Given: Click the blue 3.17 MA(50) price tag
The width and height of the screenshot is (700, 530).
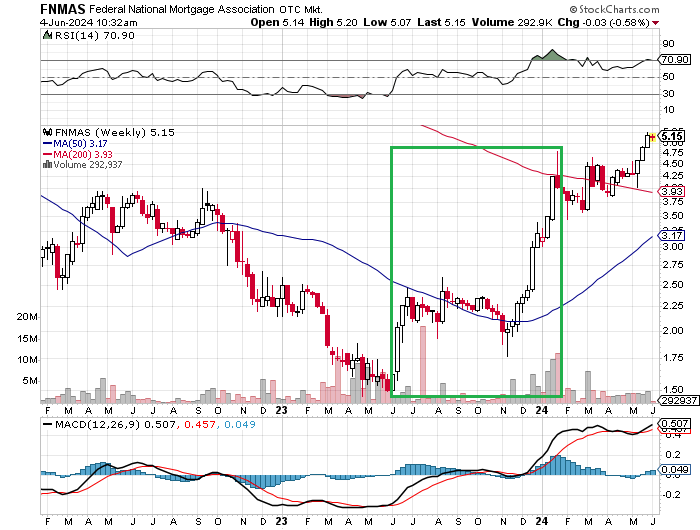Looking at the screenshot, I should point(672,235).
